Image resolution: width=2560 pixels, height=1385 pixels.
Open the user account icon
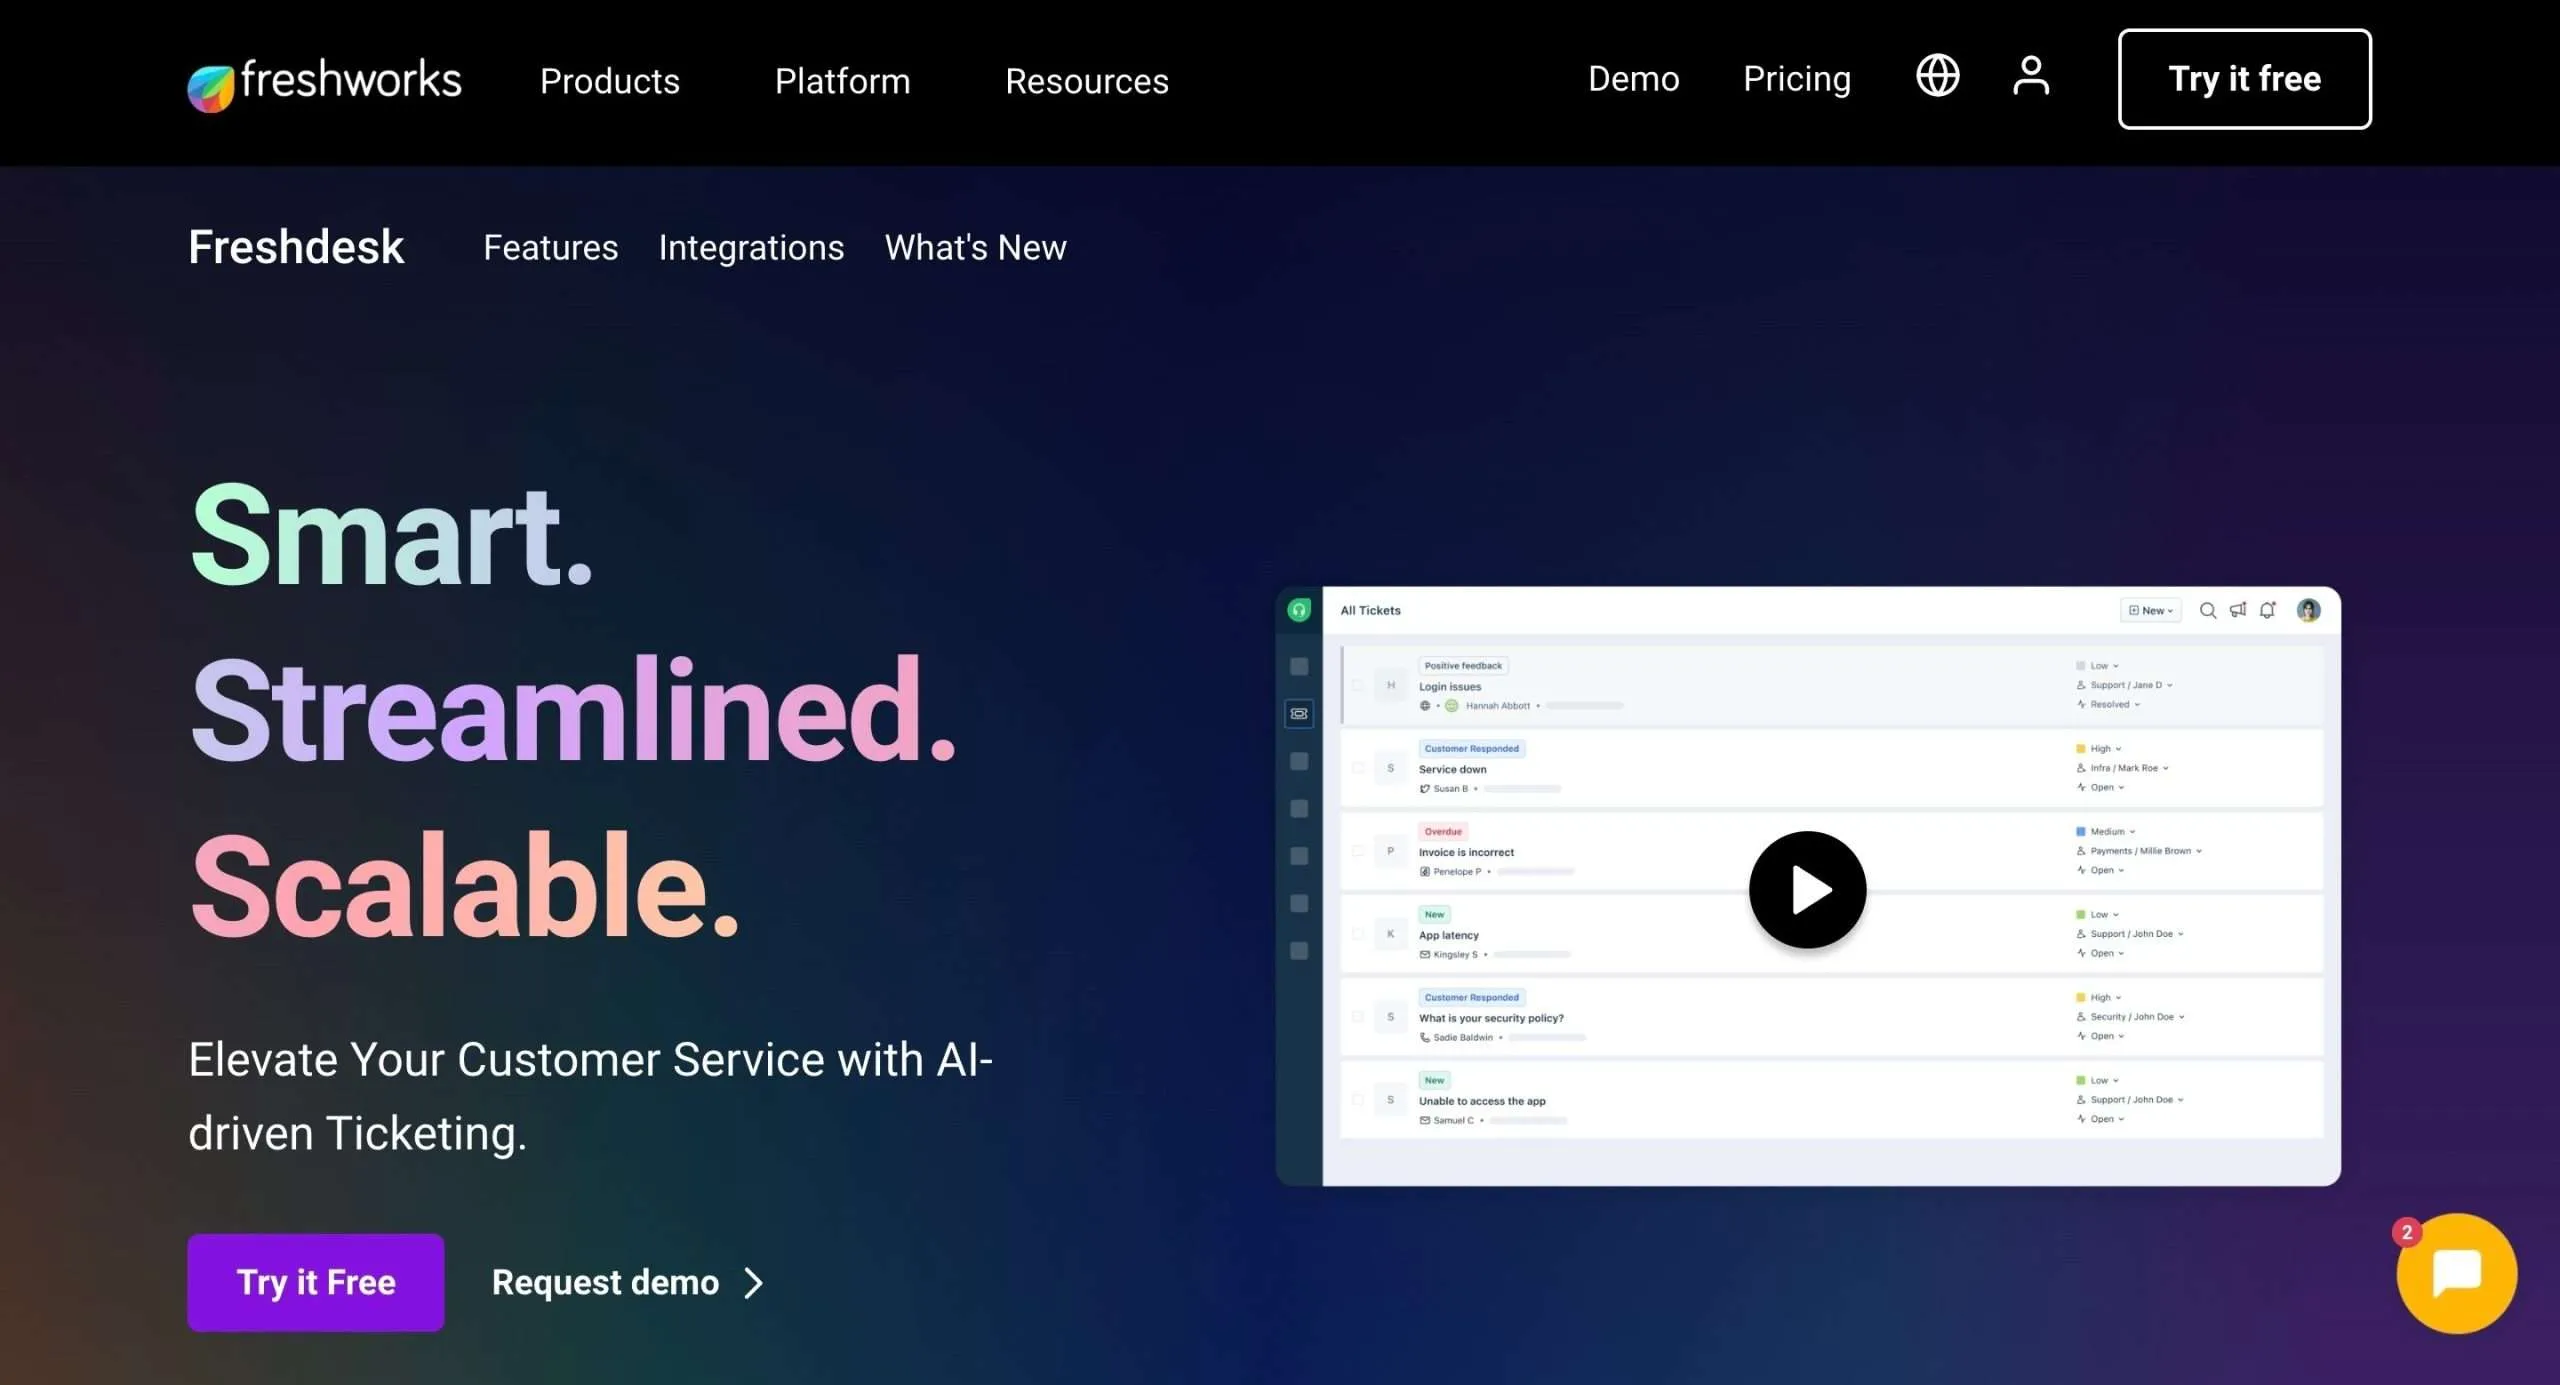(2030, 76)
